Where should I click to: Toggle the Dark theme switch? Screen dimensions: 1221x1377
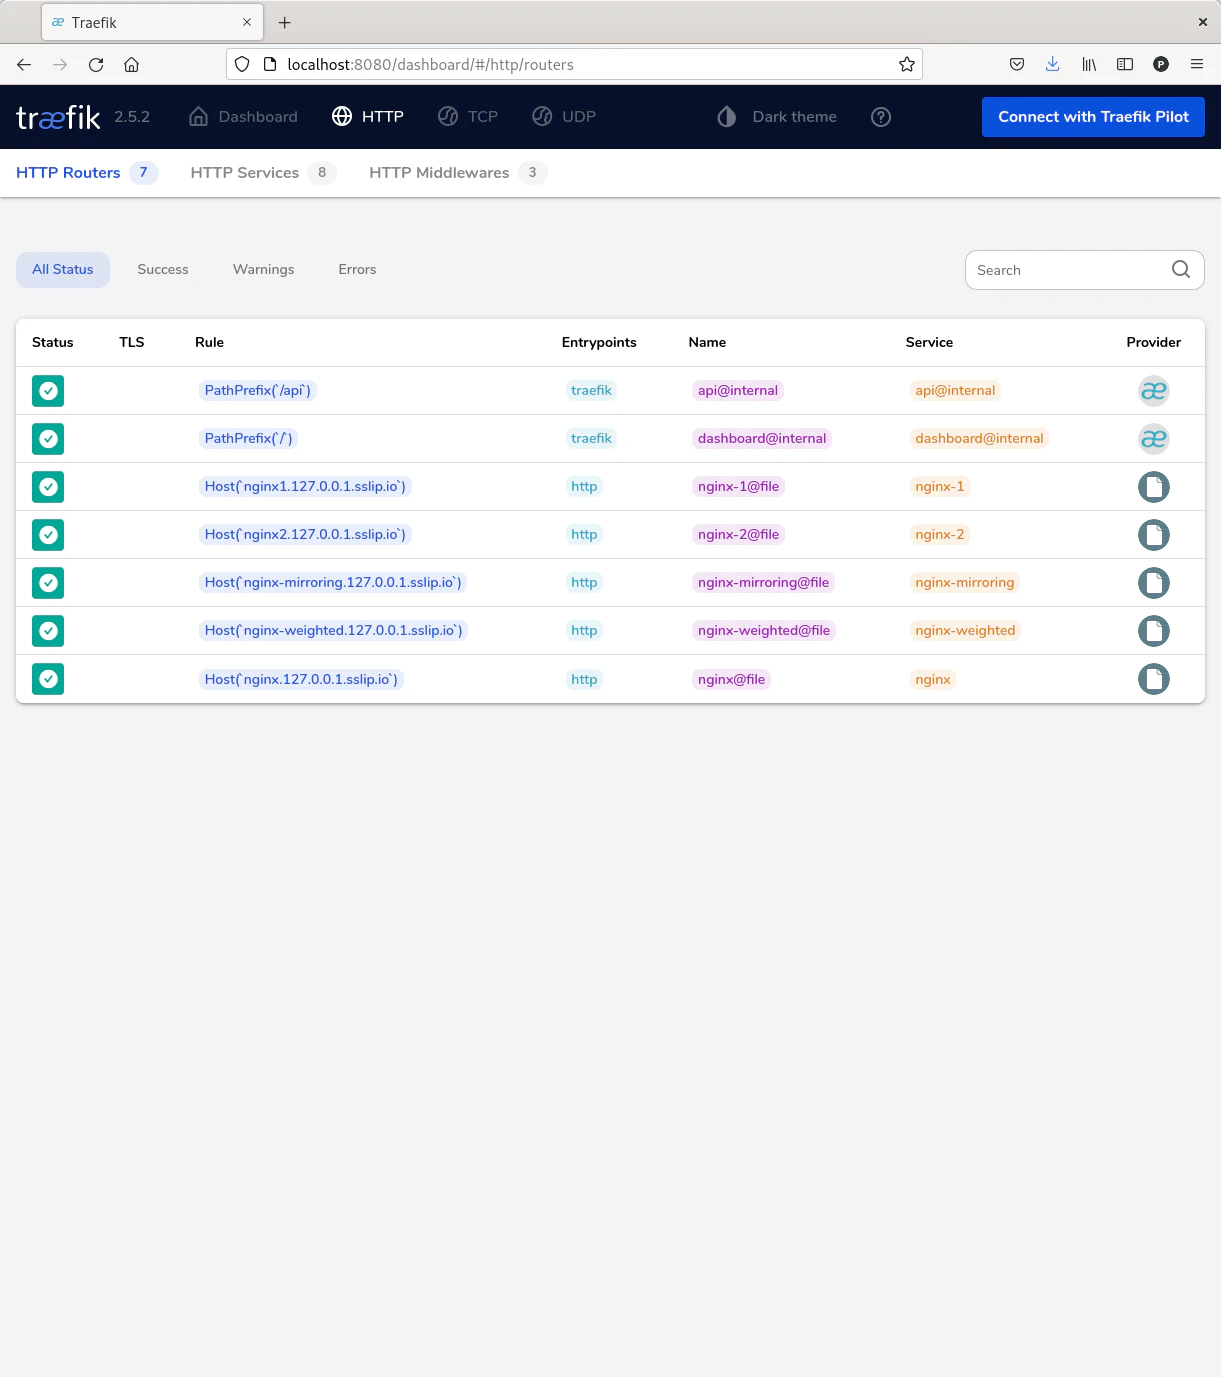777,117
